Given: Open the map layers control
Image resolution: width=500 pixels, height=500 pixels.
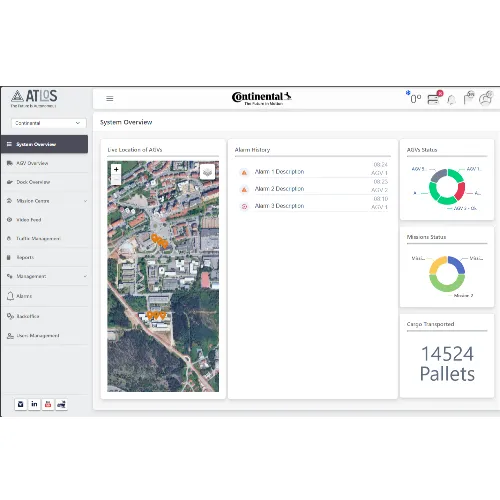Looking at the screenshot, I should point(207,172).
